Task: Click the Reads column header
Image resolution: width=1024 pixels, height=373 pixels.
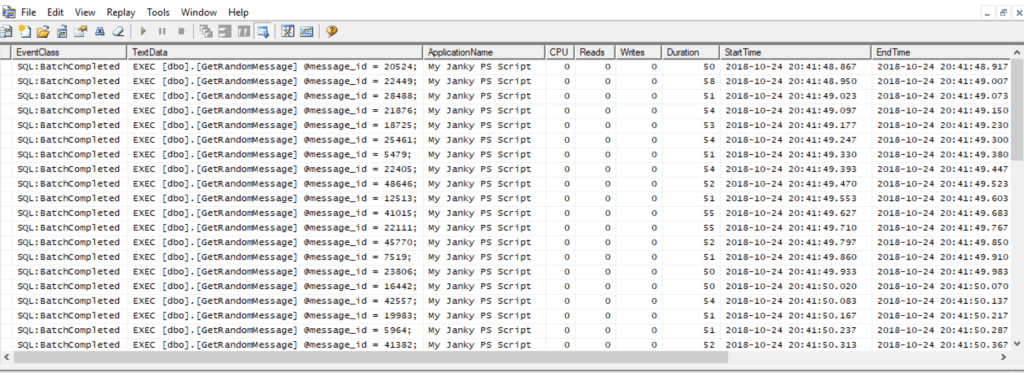Action: (x=594, y=52)
